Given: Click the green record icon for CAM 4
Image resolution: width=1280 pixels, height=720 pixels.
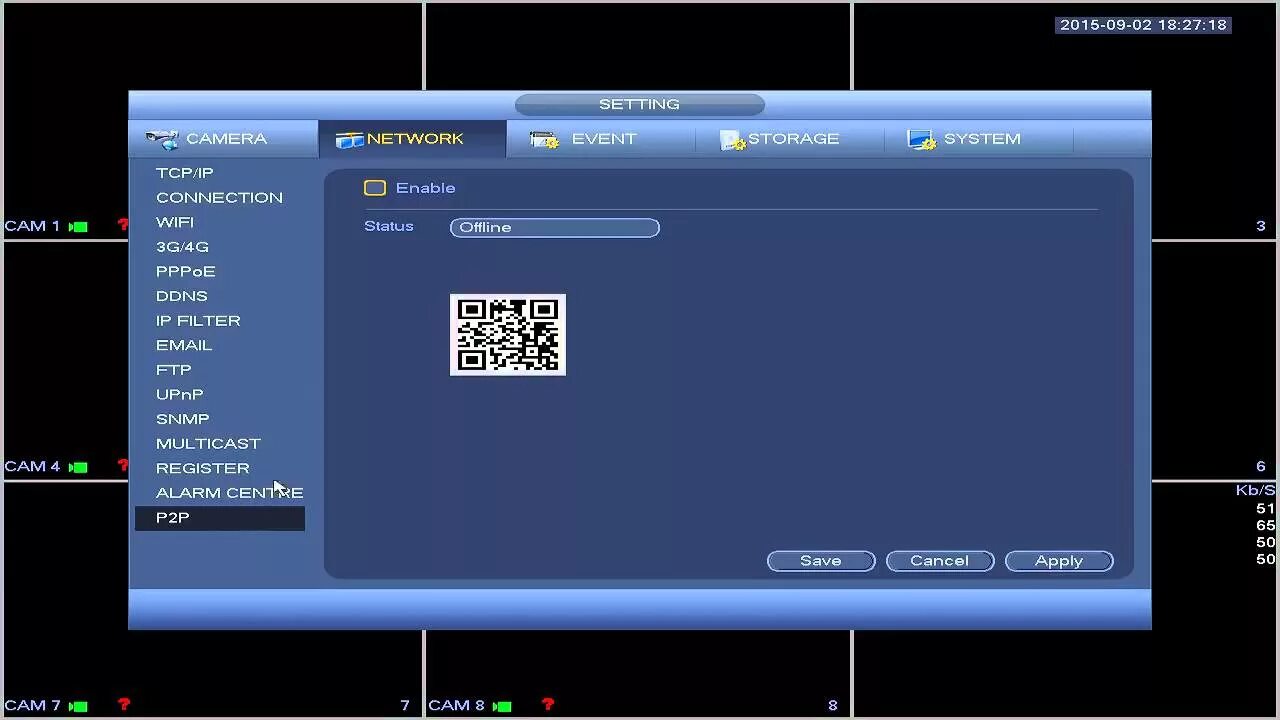Looking at the screenshot, I should 78,467.
